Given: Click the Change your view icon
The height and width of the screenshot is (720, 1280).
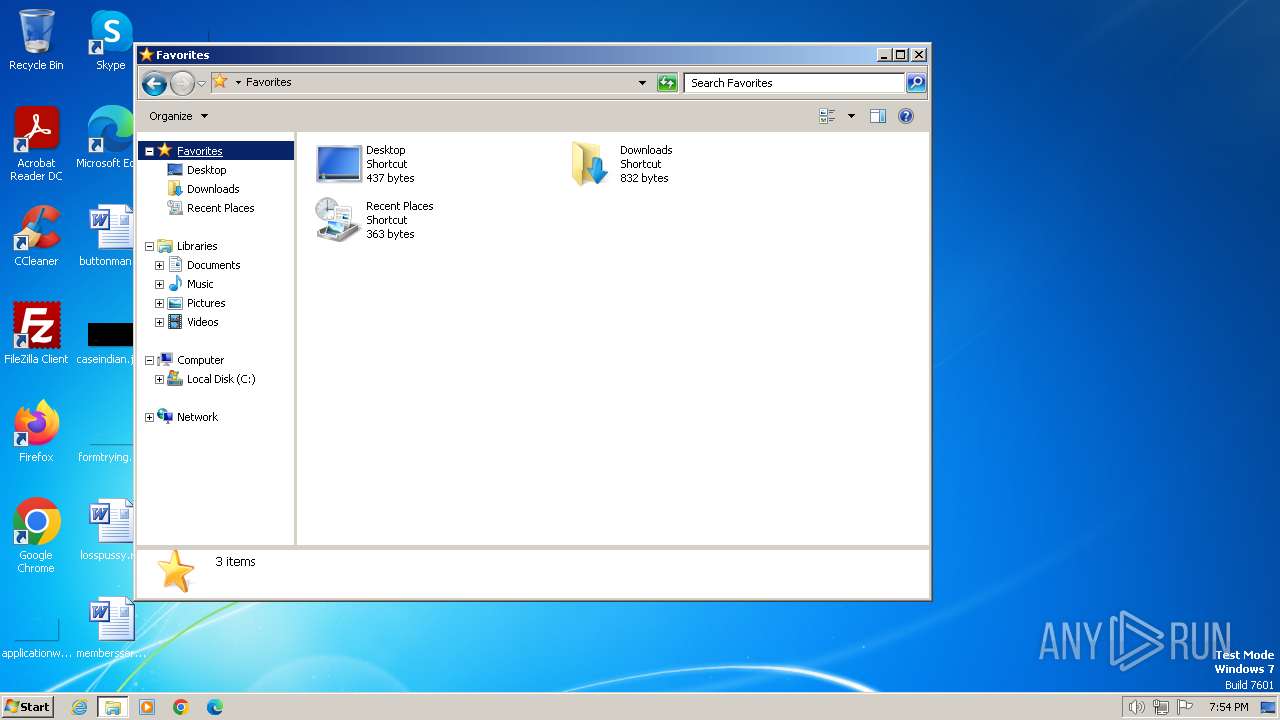Looking at the screenshot, I should click(x=827, y=116).
